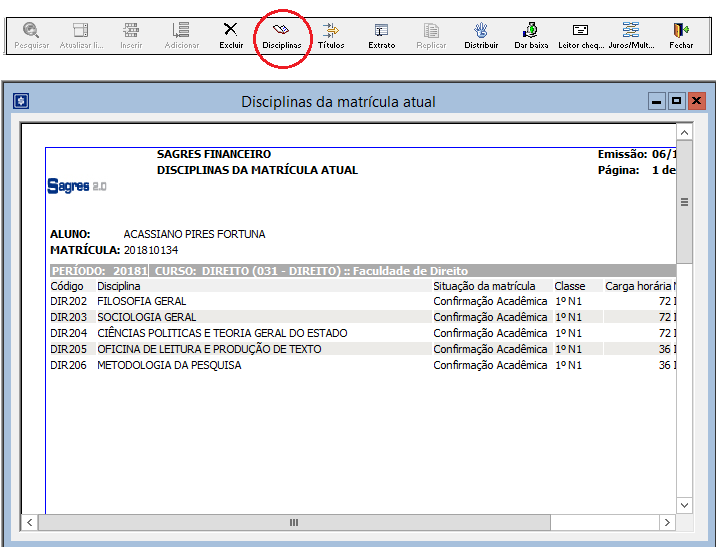Open the Leitor cheque tool
The width and height of the screenshot is (716, 547).
click(x=580, y=35)
